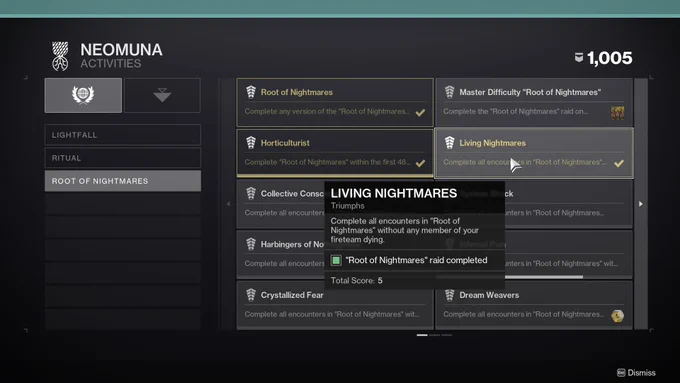Image resolution: width=680 pixels, height=383 pixels.
Task: Switch to the downward triangle seals tab
Action: pyautogui.click(x=162, y=95)
